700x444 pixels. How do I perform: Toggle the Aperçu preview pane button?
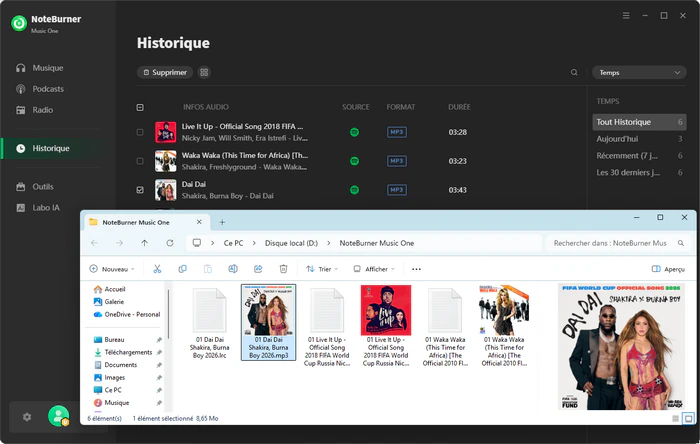coord(668,269)
